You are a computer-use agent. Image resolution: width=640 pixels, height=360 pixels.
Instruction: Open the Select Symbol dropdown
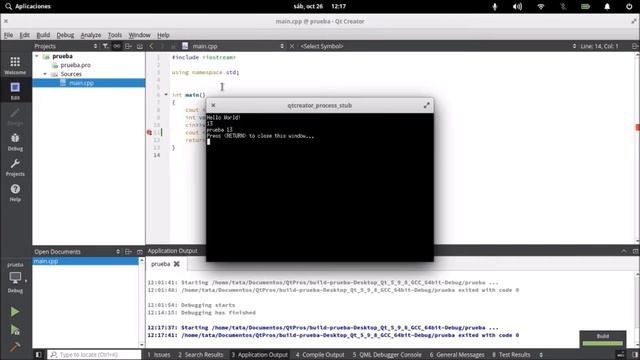pos(574,46)
